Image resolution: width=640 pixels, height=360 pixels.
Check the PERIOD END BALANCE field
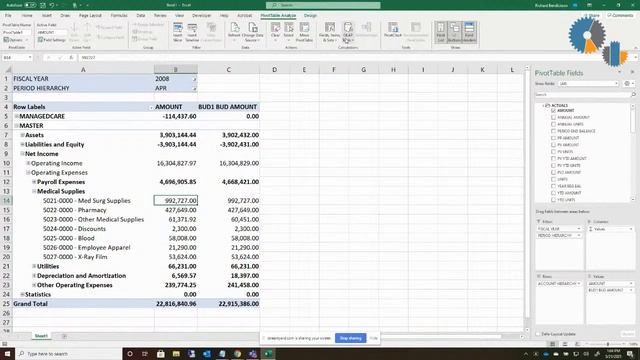coord(553,131)
